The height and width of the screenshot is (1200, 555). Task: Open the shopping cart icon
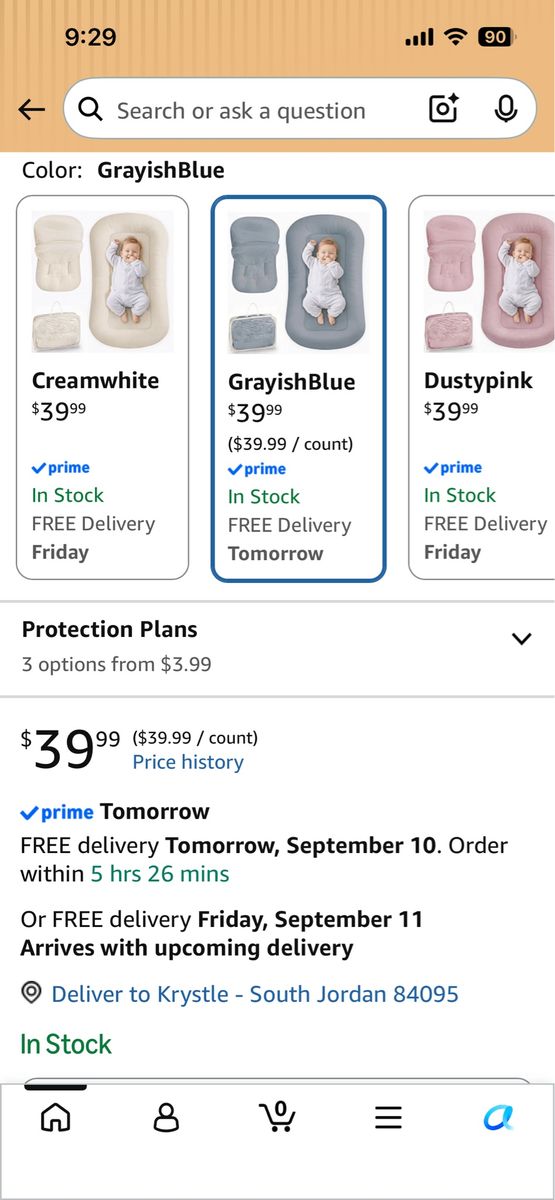point(277,1115)
